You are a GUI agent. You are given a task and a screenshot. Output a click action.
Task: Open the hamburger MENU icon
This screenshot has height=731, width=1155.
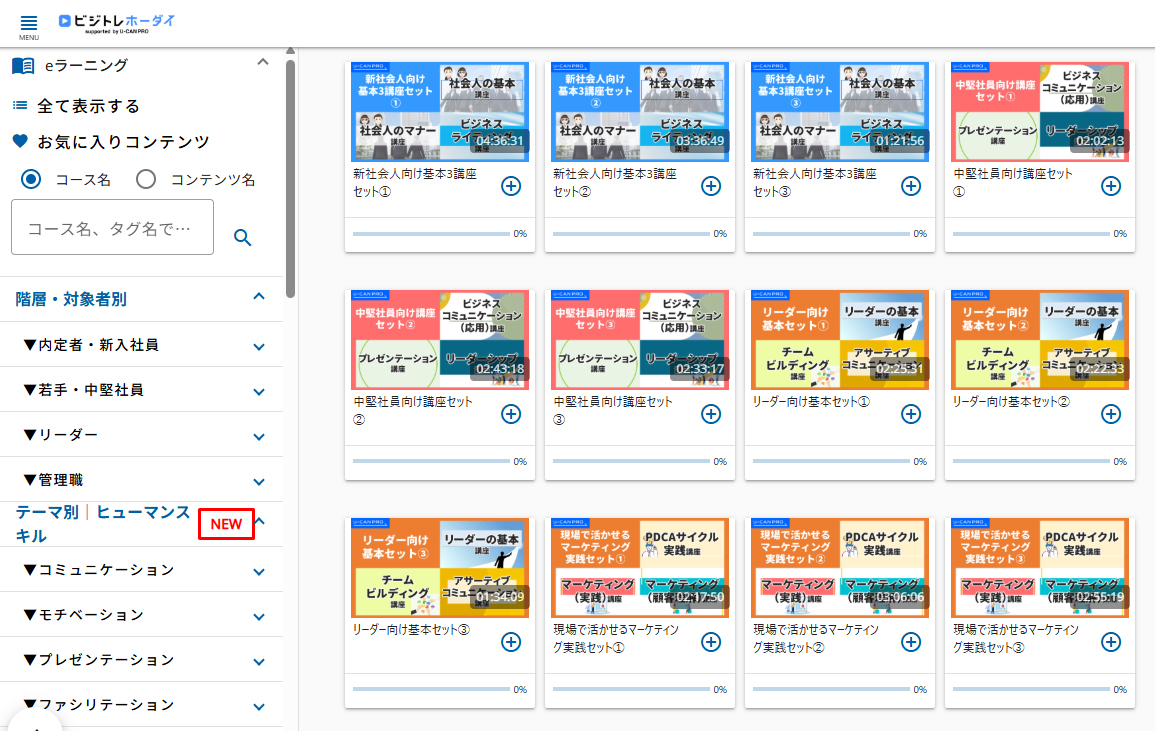(x=28, y=23)
